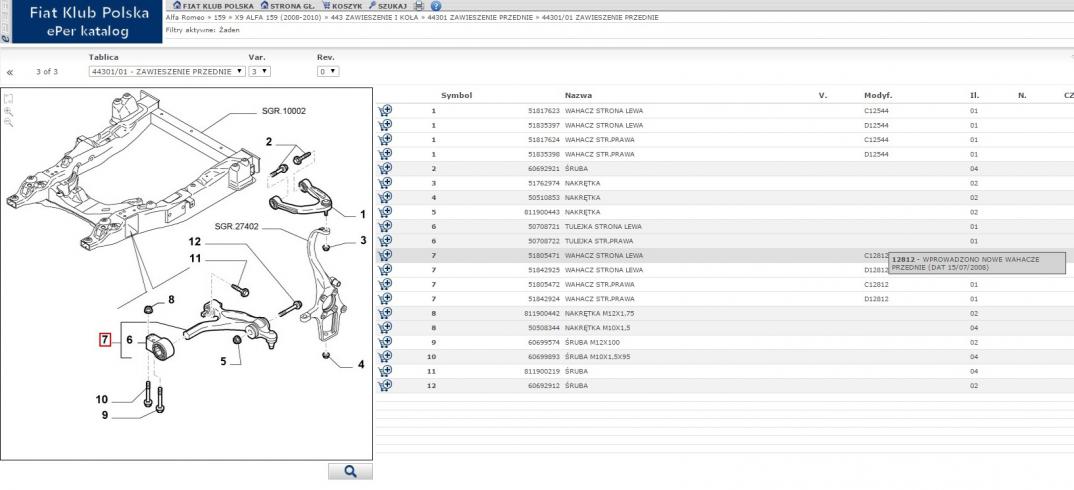Open KOSZYK cart
This screenshot has height=490, width=1074.
coord(342,5)
